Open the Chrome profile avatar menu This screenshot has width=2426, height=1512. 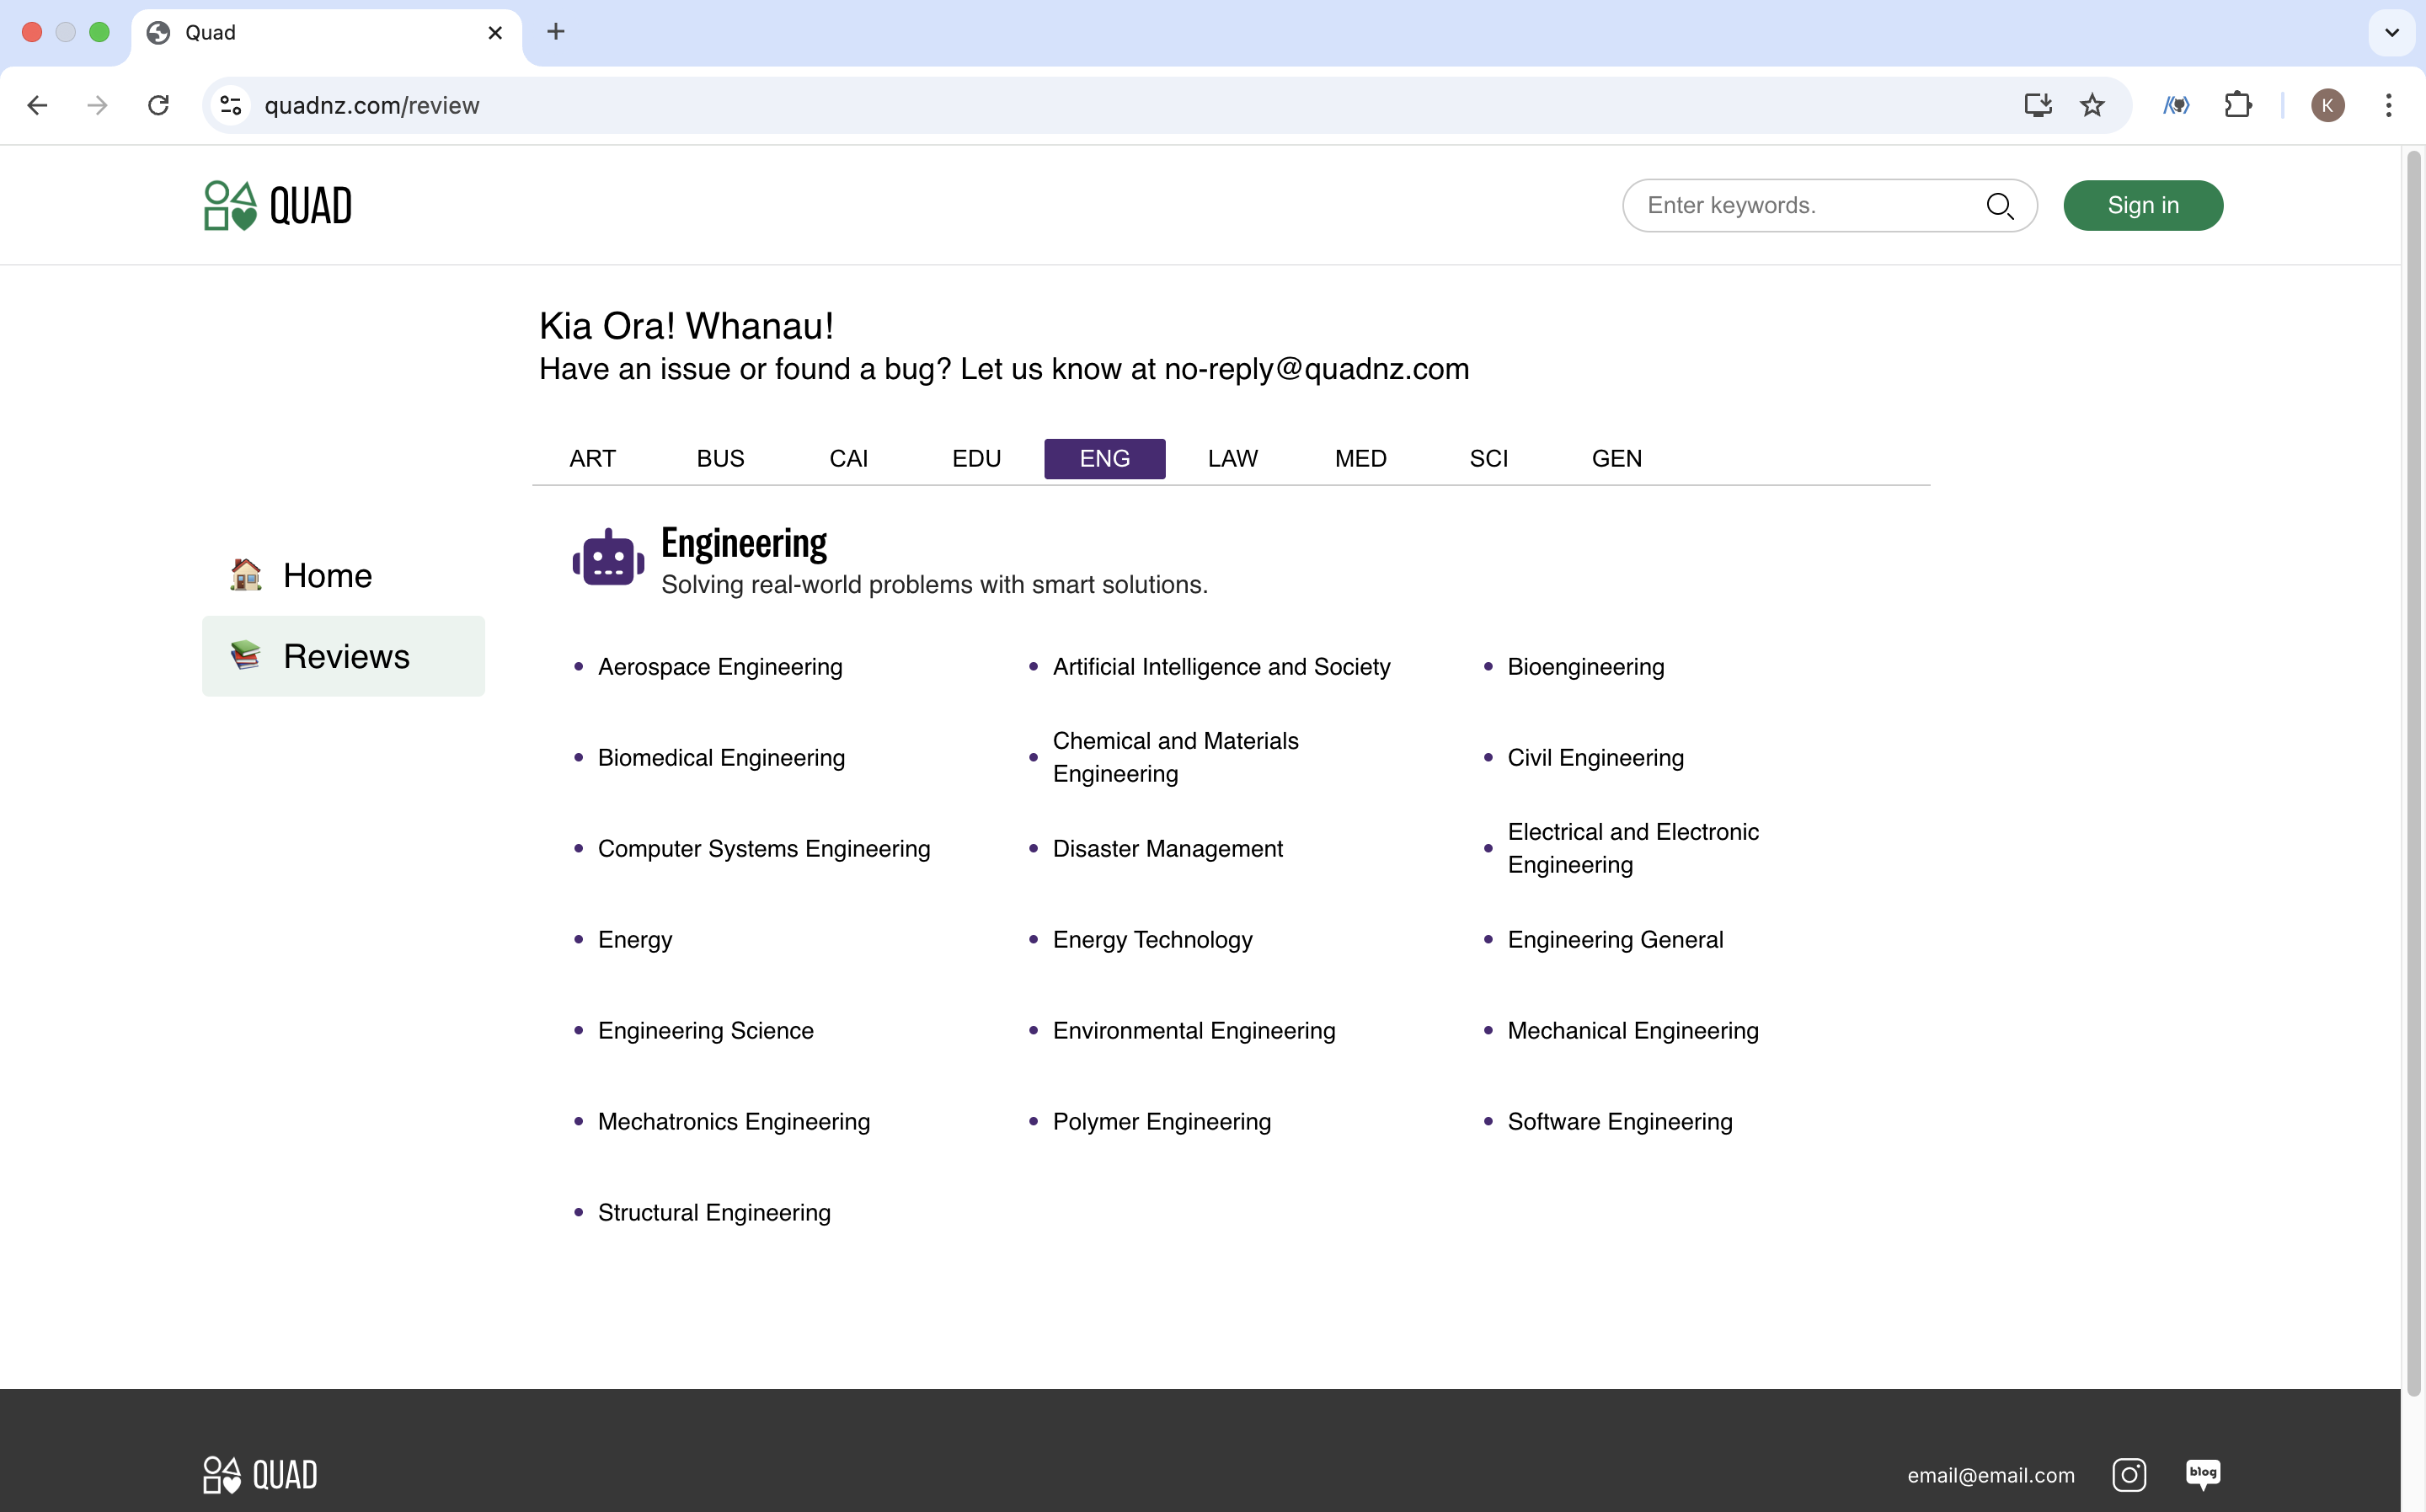(x=2327, y=105)
